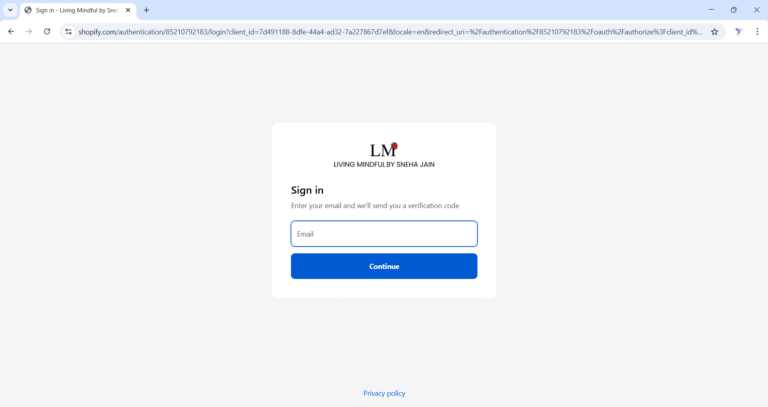
Task: Open a new tab with plus icon
Action: pyautogui.click(x=146, y=10)
